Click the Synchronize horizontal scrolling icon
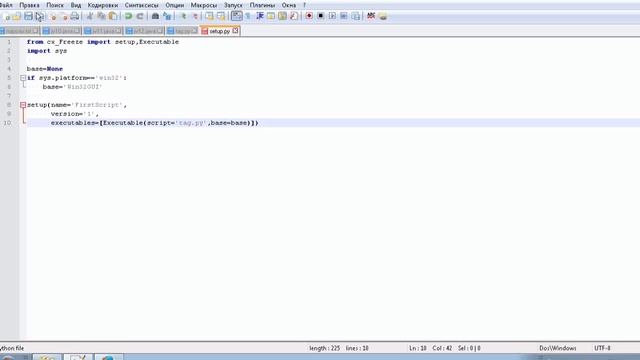The height and width of the screenshot is (360, 640). (x=221, y=16)
